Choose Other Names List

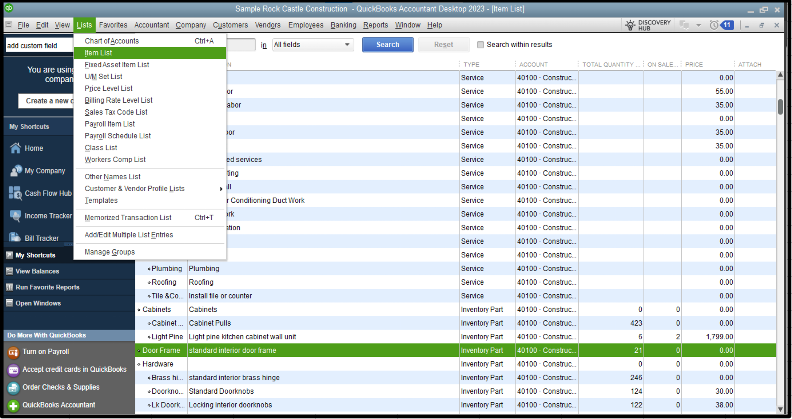pos(150,177)
